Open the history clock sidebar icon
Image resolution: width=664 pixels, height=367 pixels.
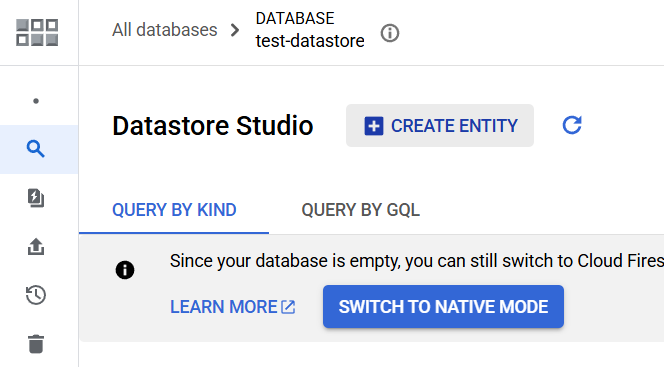[36, 295]
